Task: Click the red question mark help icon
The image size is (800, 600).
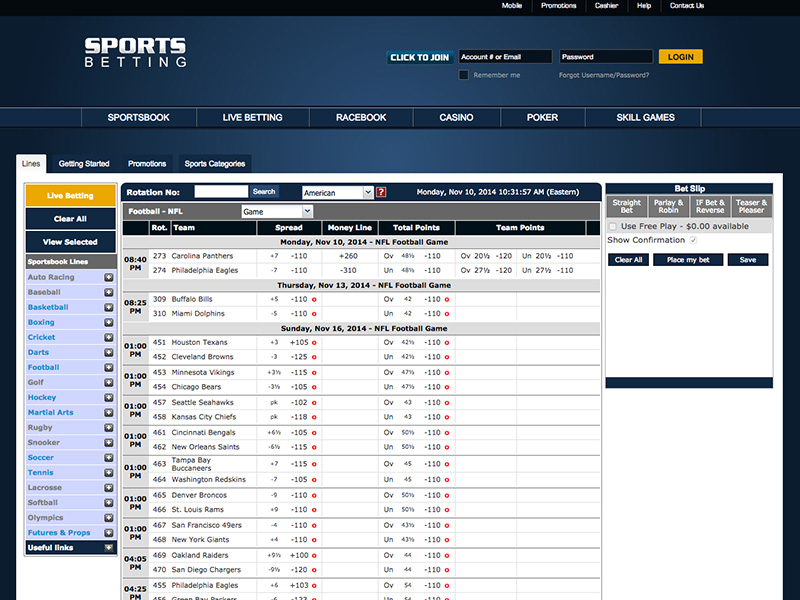Action: click(x=381, y=192)
